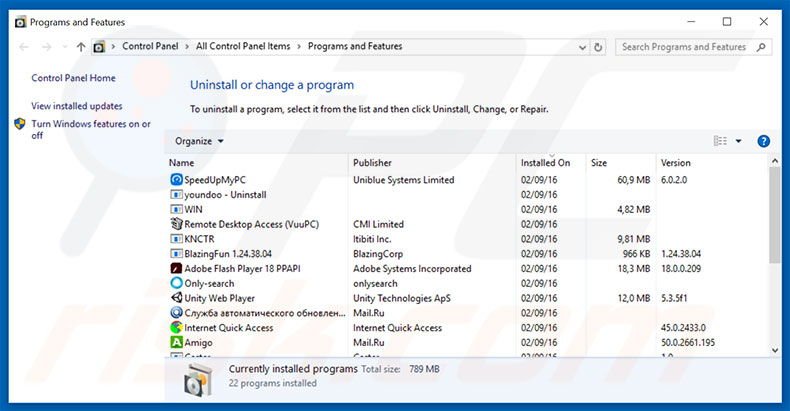This screenshot has width=790, height=411.
Task: Click the installed programs disc icon
Action: (198, 381)
